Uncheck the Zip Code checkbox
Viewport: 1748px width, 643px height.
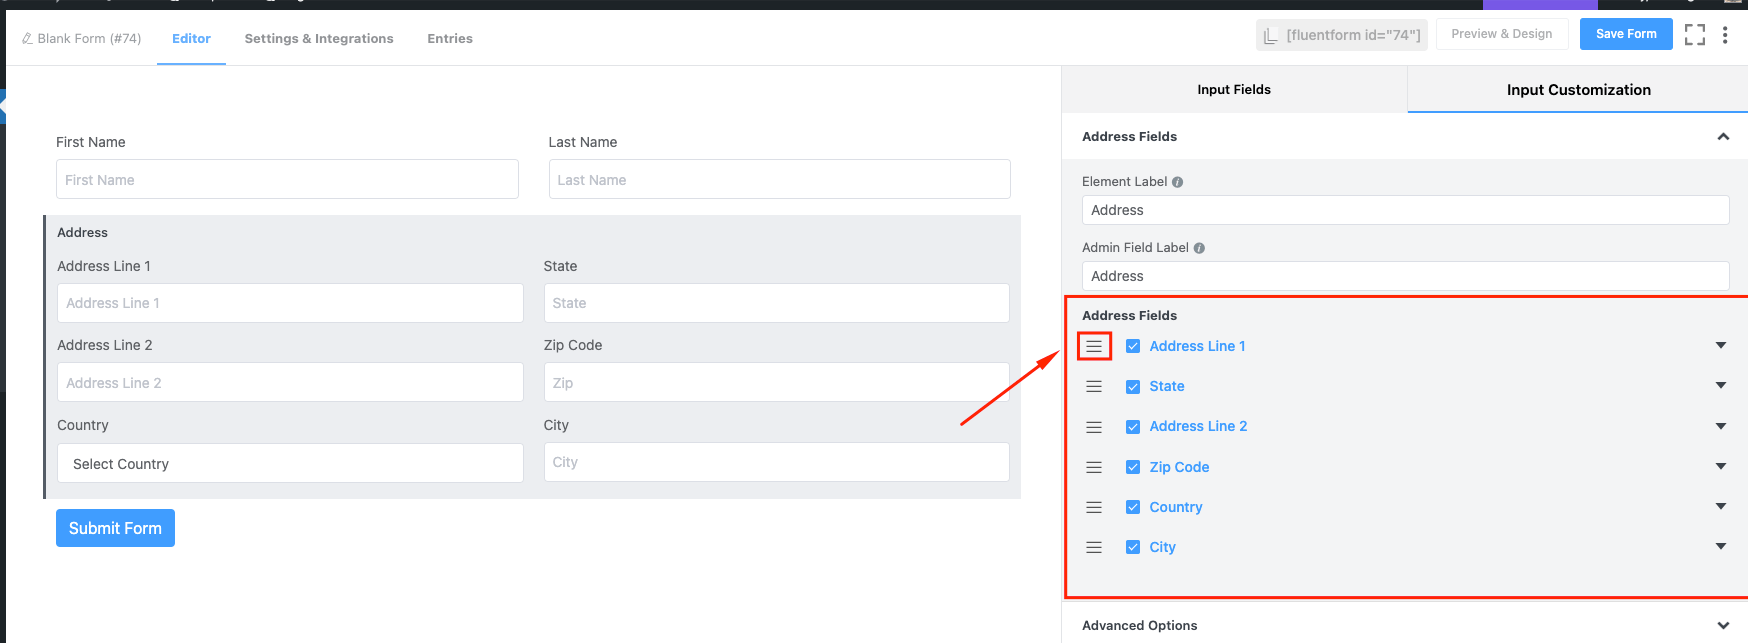(1133, 467)
